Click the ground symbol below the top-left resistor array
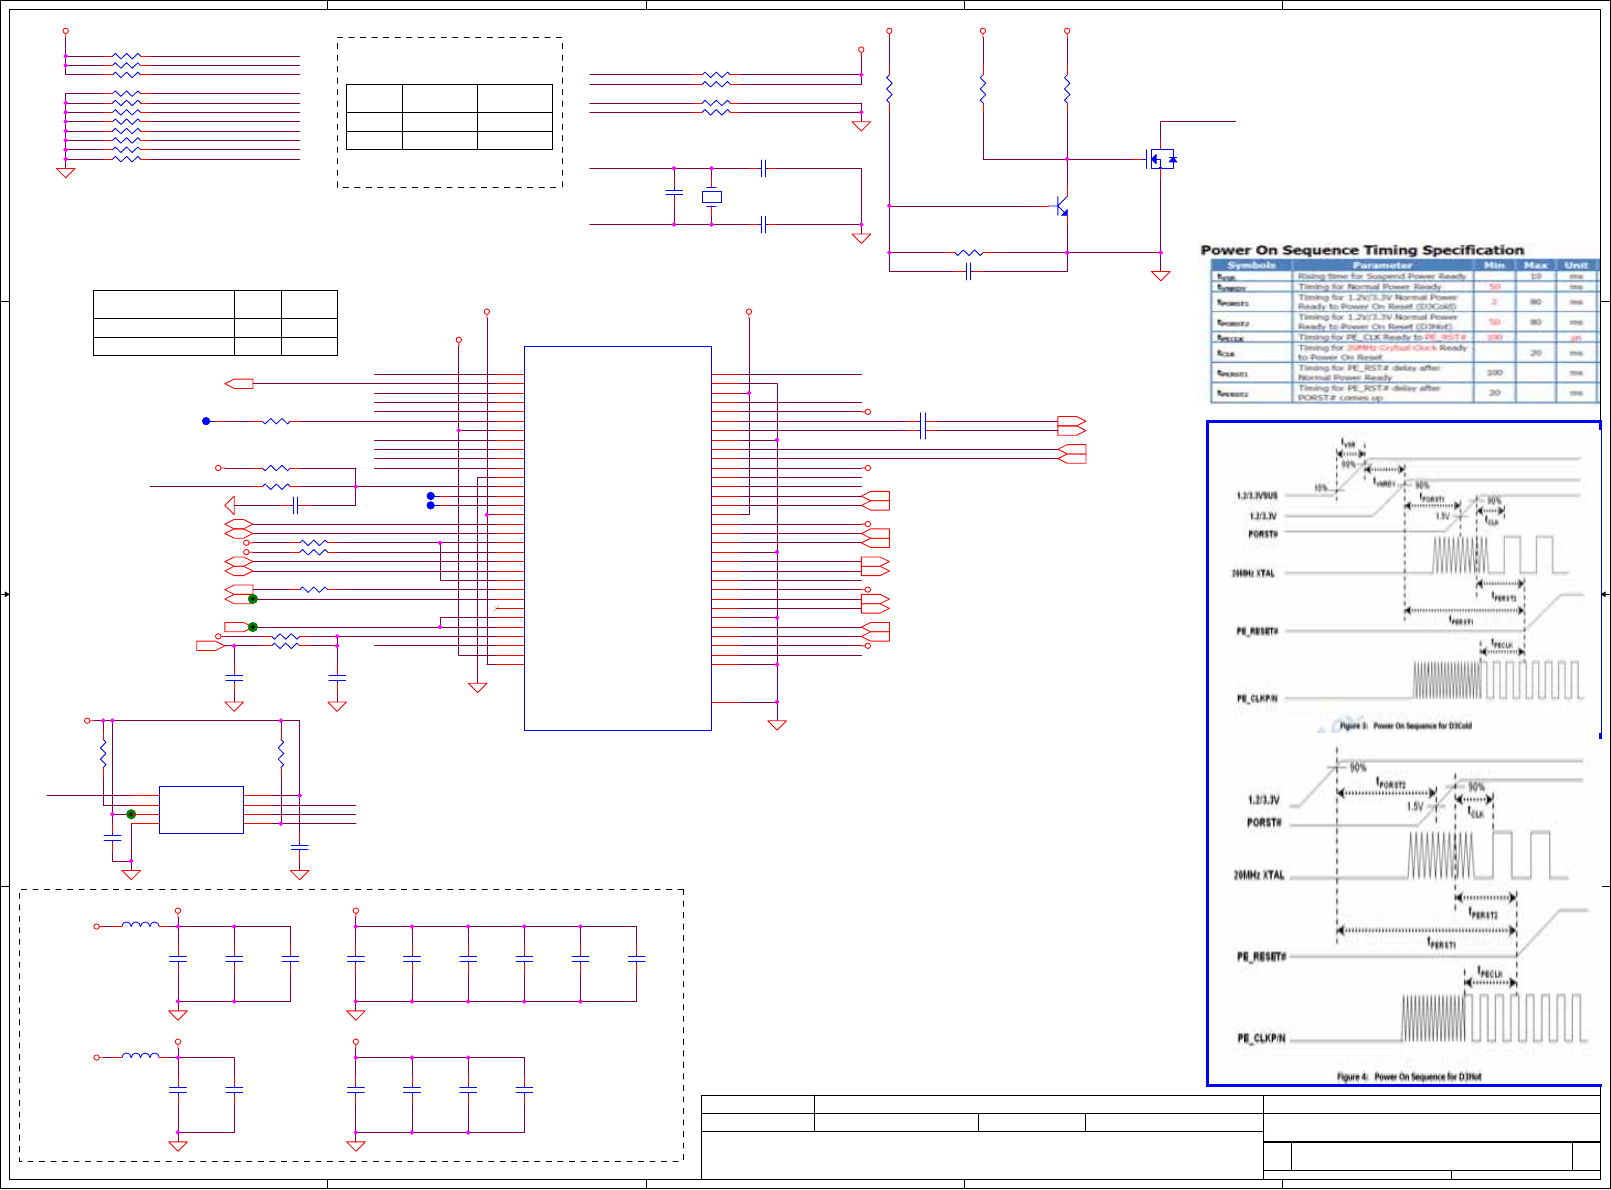 pyautogui.click(x=66, y=173)
